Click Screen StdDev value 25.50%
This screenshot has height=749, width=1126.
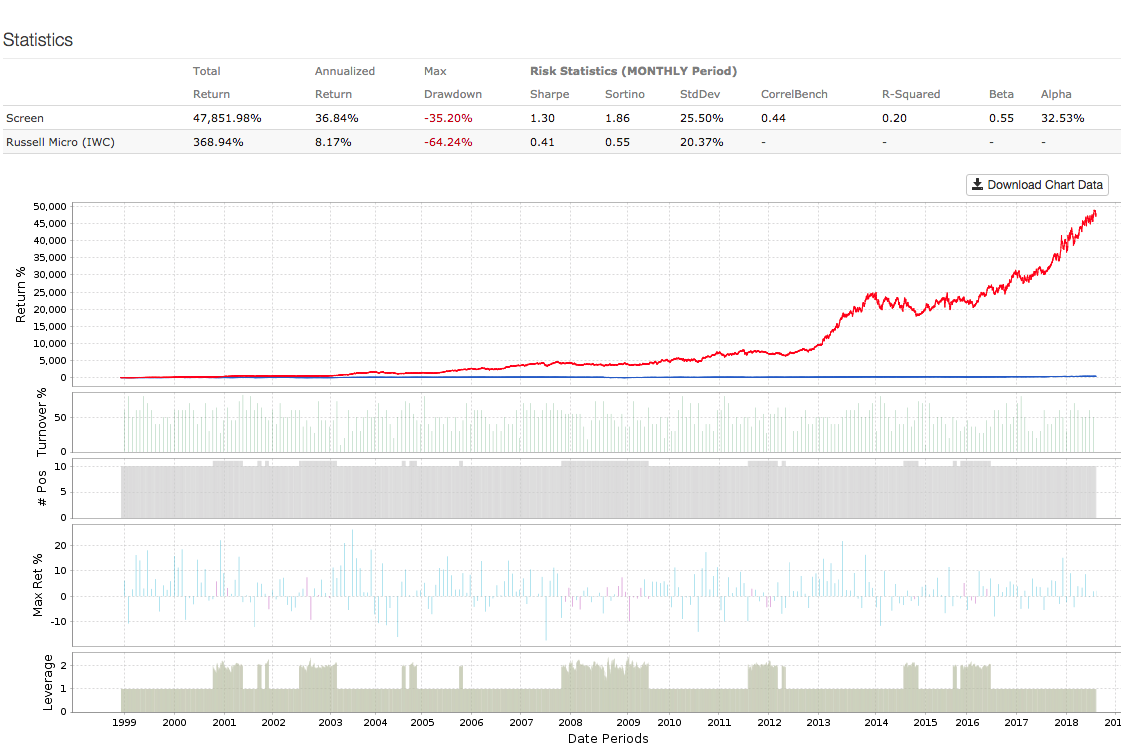pos(702,118)
